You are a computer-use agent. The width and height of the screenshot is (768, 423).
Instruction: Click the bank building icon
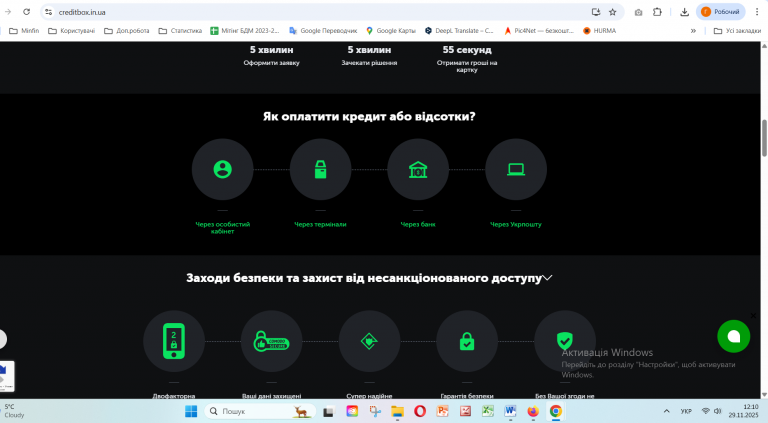418,169
